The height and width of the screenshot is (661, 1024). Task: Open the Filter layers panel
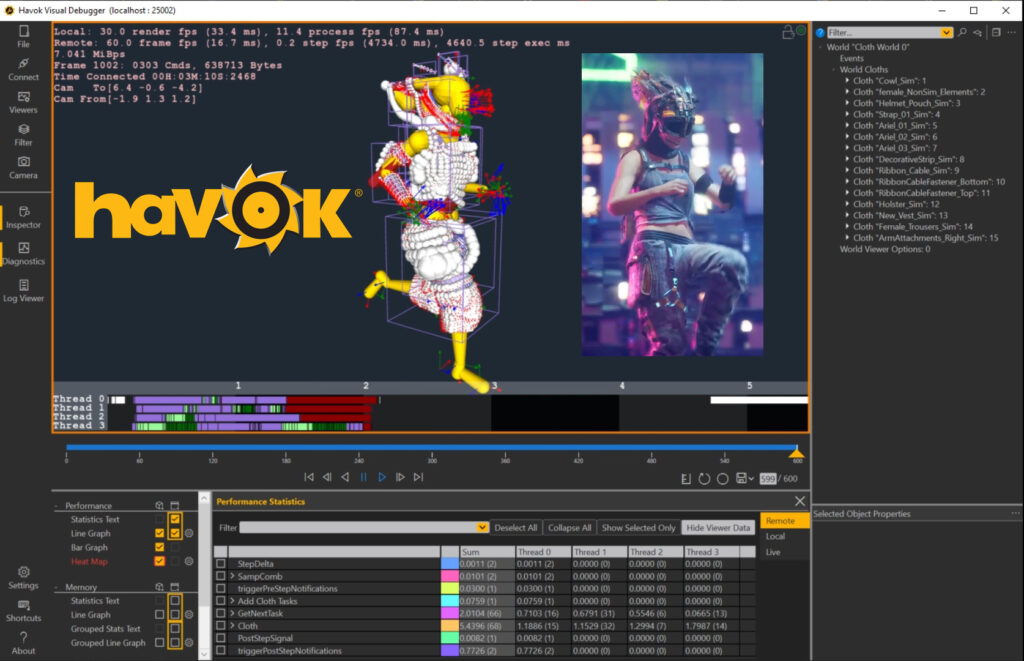point(24,135)
